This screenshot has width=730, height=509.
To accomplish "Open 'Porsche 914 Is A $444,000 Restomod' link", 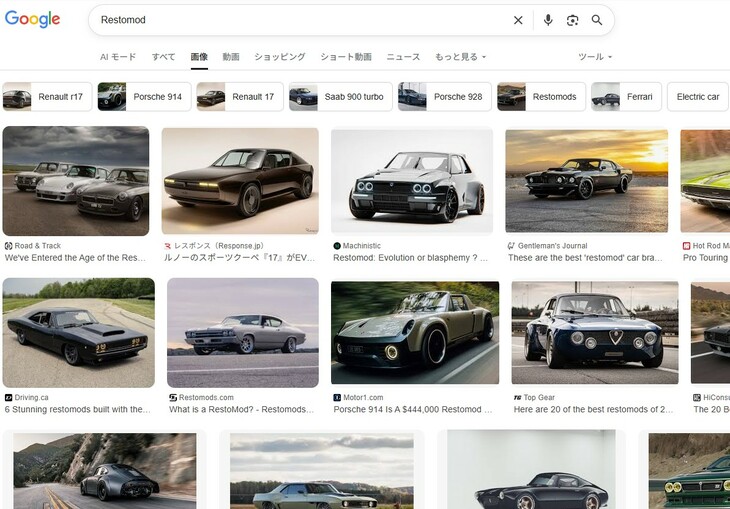I will tap(413, 409).
